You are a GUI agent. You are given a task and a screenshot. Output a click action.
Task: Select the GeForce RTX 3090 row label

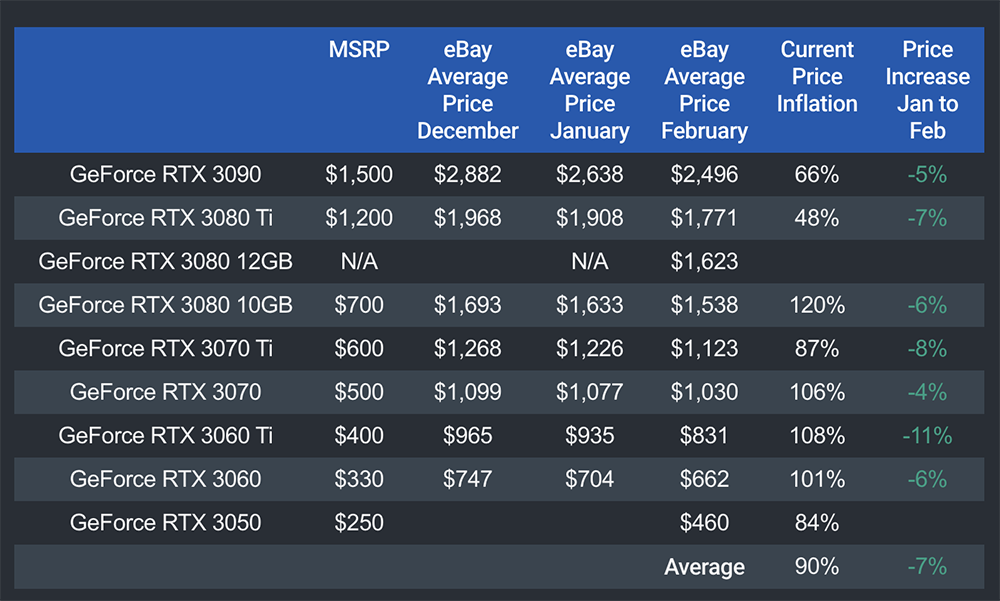[x=165, y=175]
